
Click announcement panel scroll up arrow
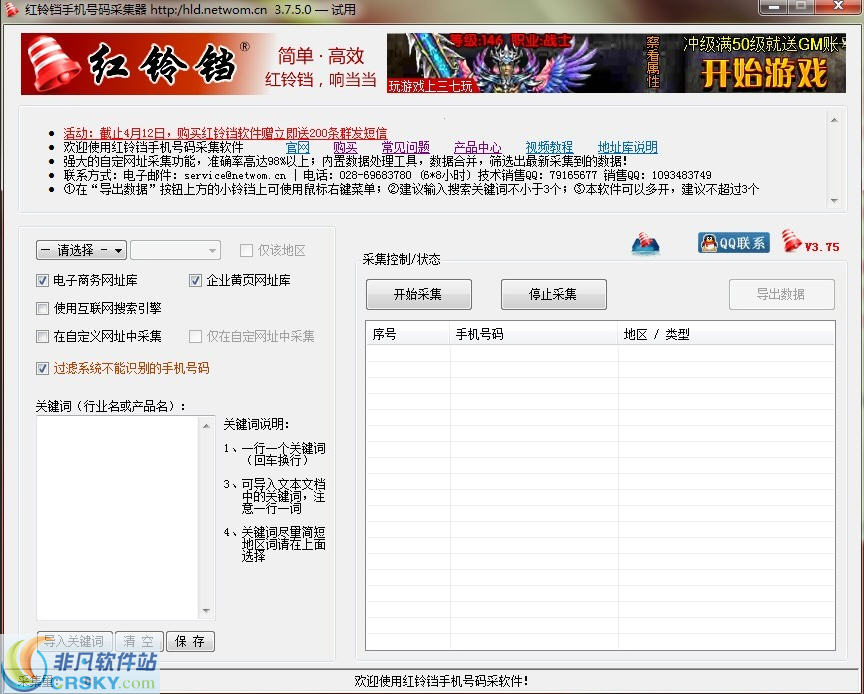pyautogui.click(x=834, y=120)
